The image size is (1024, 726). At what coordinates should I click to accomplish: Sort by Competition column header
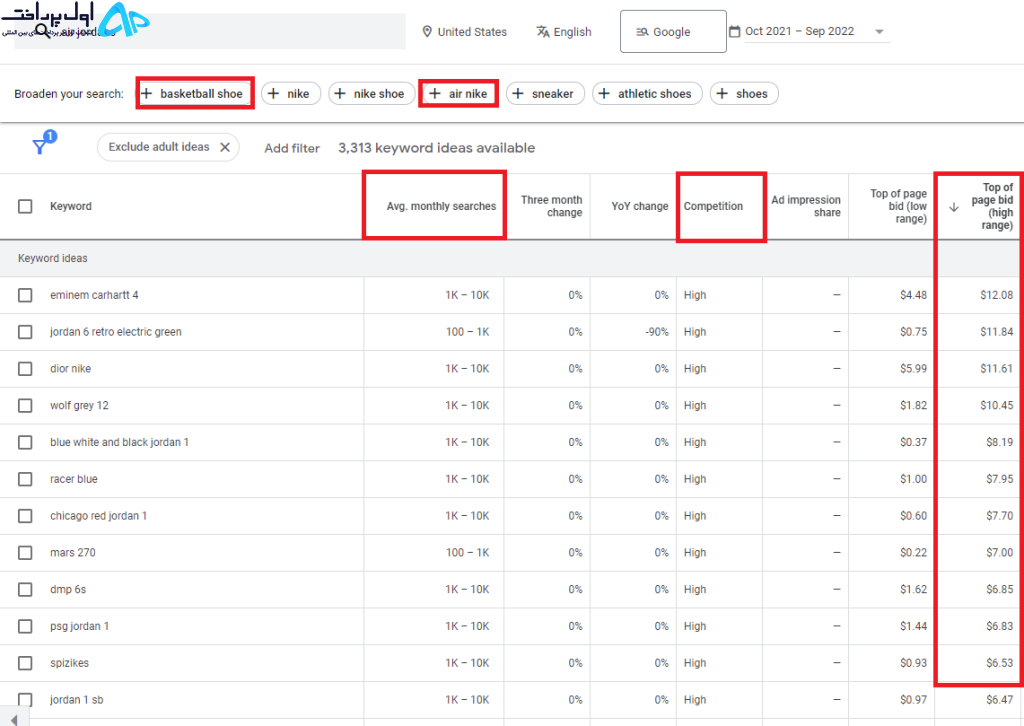point(713,206)
